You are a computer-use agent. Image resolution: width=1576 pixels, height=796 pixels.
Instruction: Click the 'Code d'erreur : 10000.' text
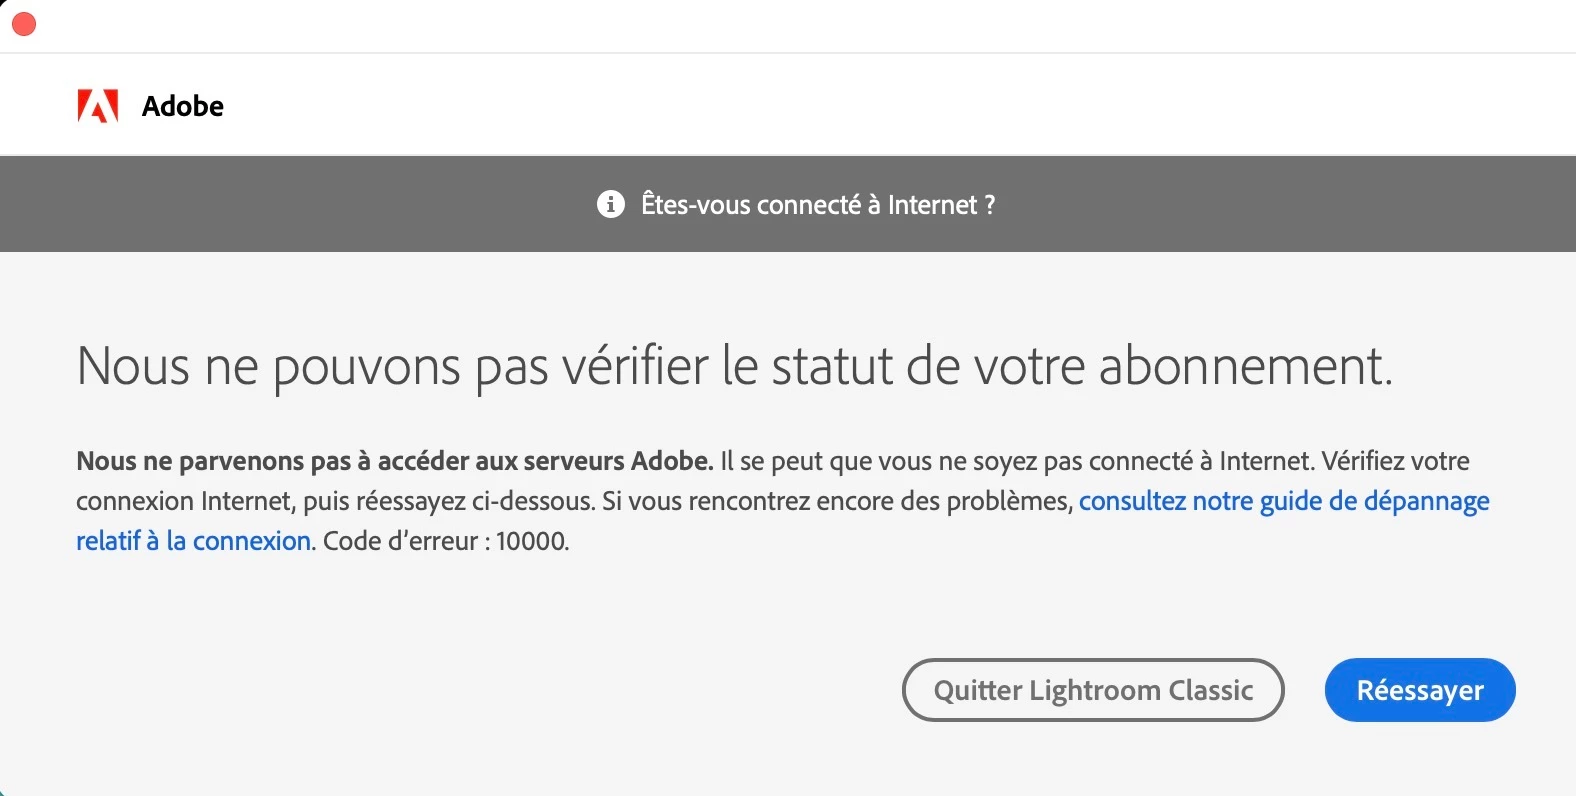pos(446,541)
